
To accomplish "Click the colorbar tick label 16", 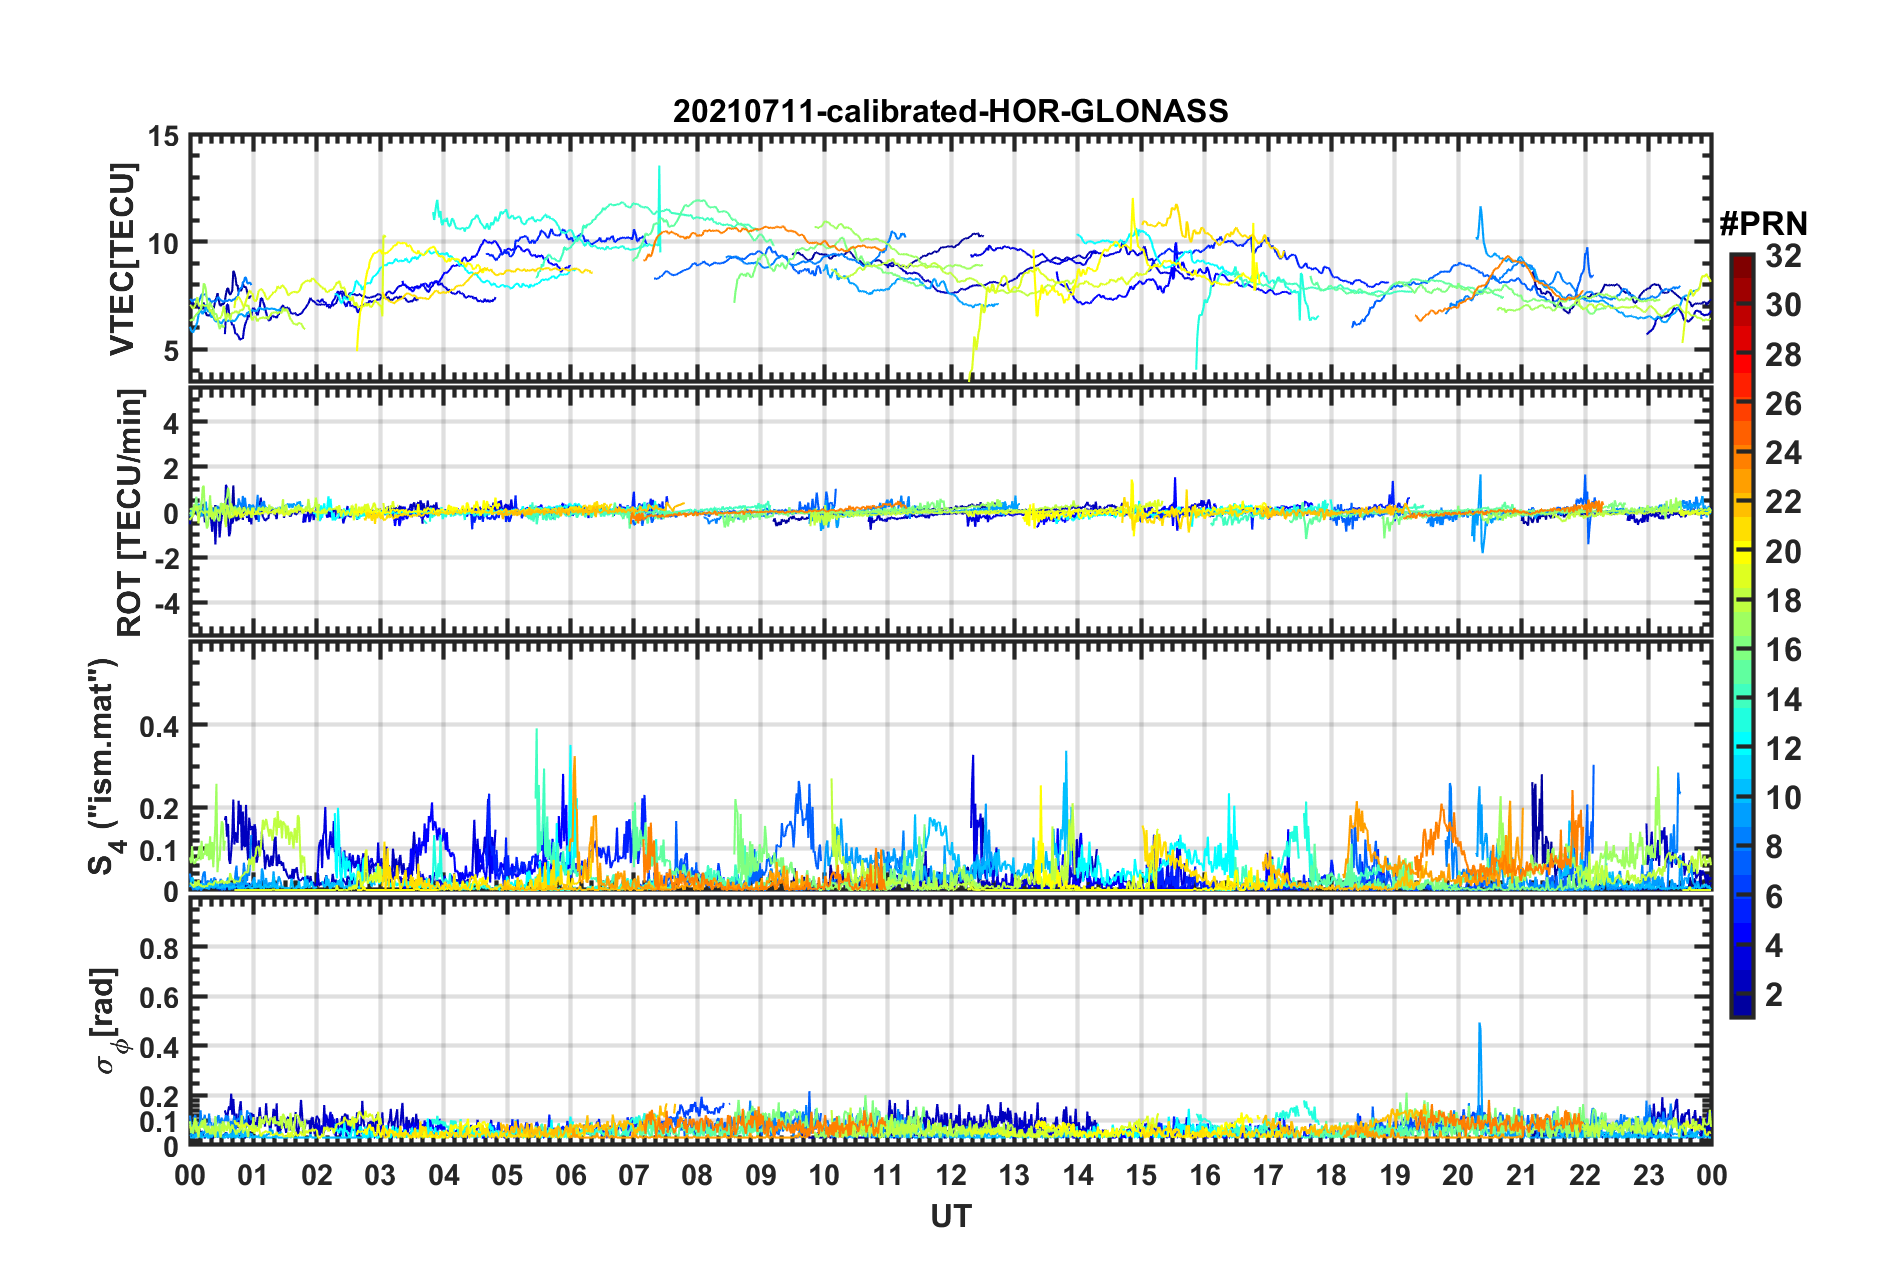I will click(1783, 650).
